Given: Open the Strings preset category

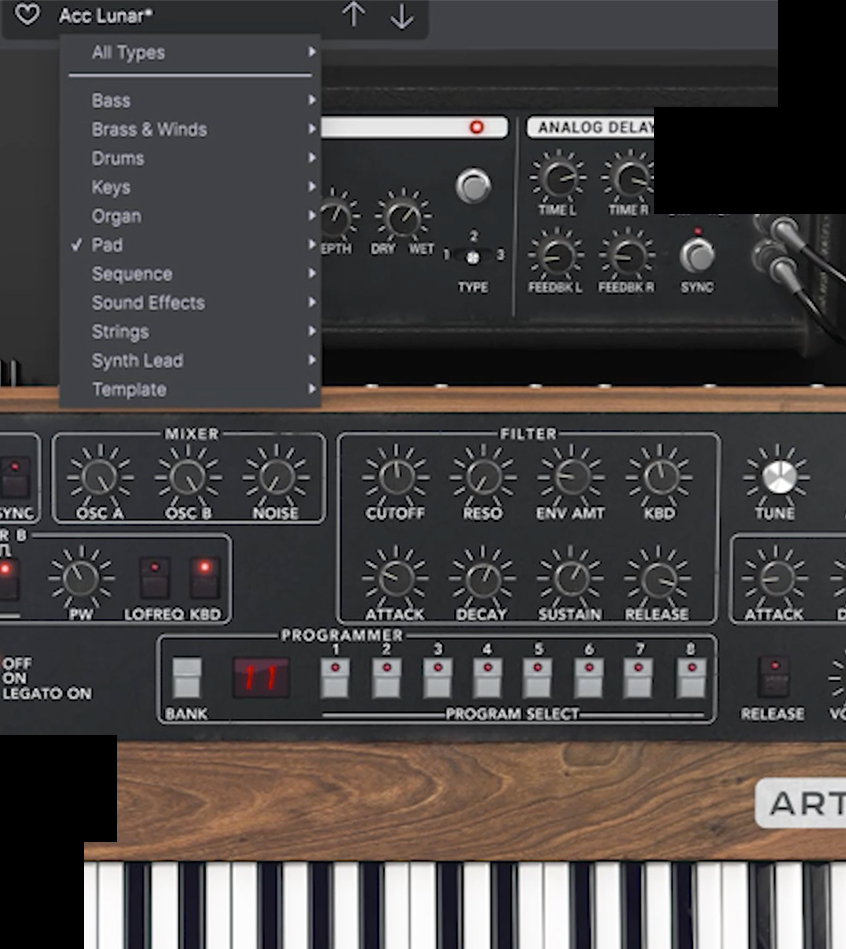Looking at the screenshot, I should pos(190,332).
